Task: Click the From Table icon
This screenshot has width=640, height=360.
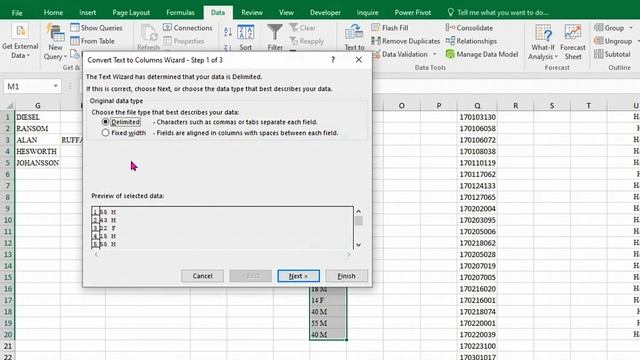Action: pos(75,41)
